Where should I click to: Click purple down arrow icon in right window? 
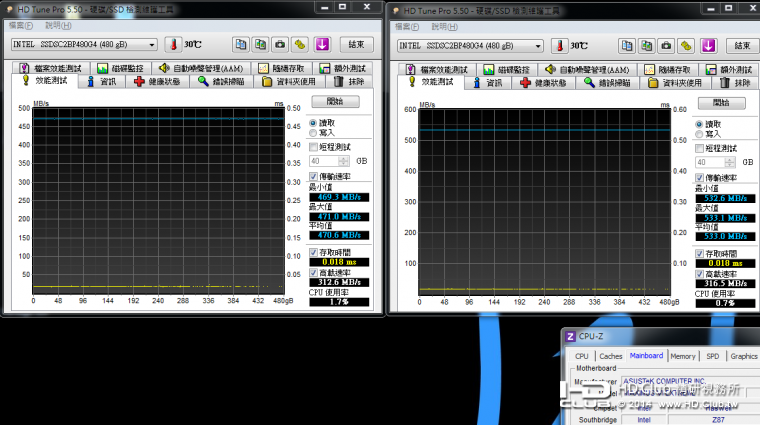(708, 46)
